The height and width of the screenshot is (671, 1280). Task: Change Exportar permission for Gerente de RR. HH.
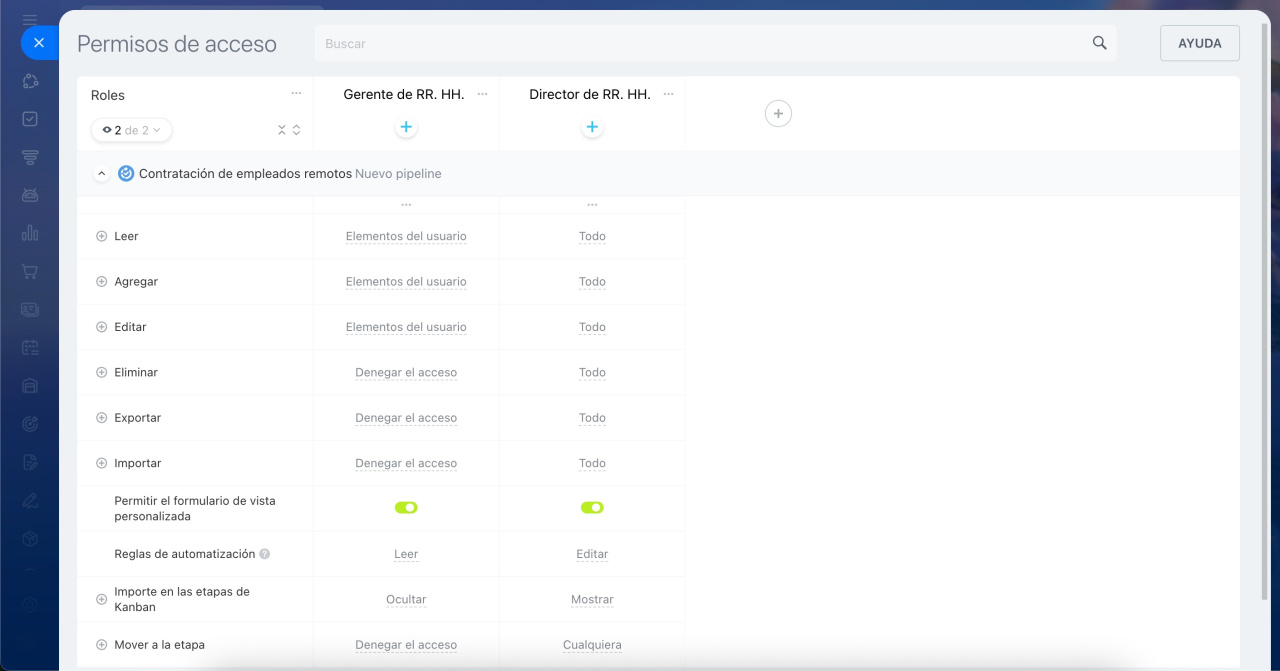[x=406, y=418]
